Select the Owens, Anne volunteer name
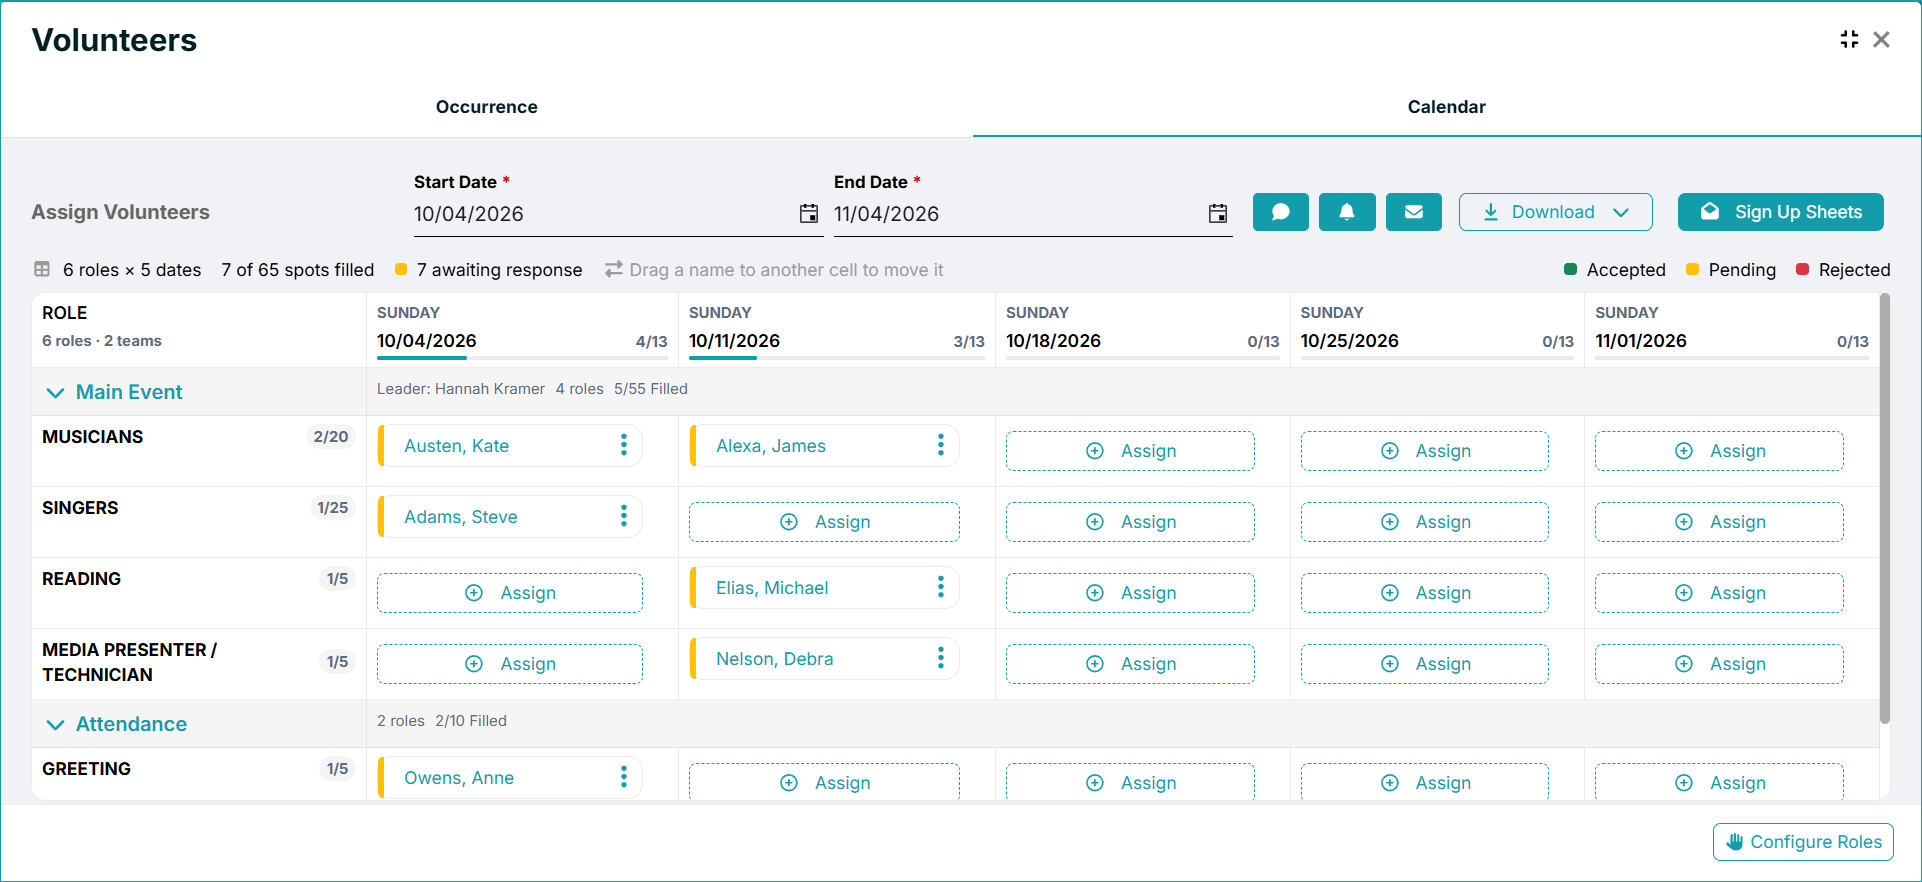 (459, 778)
